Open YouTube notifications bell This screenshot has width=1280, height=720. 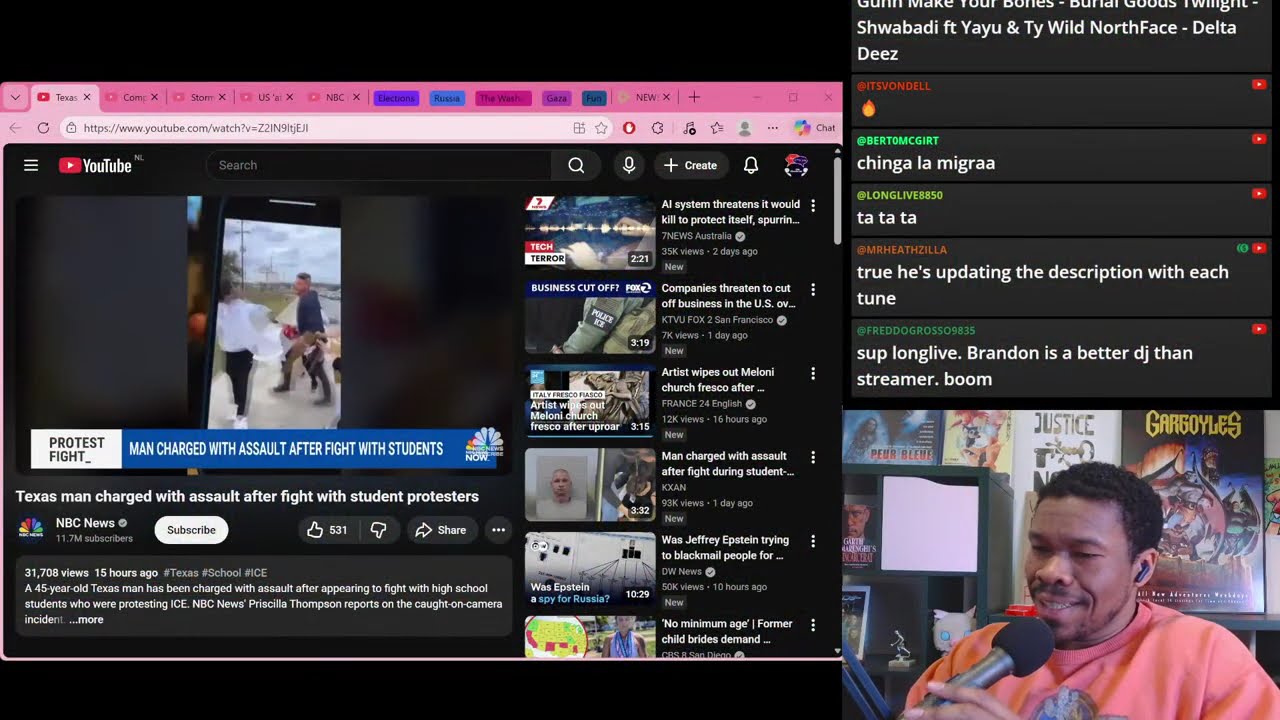[x=751, y=165]
